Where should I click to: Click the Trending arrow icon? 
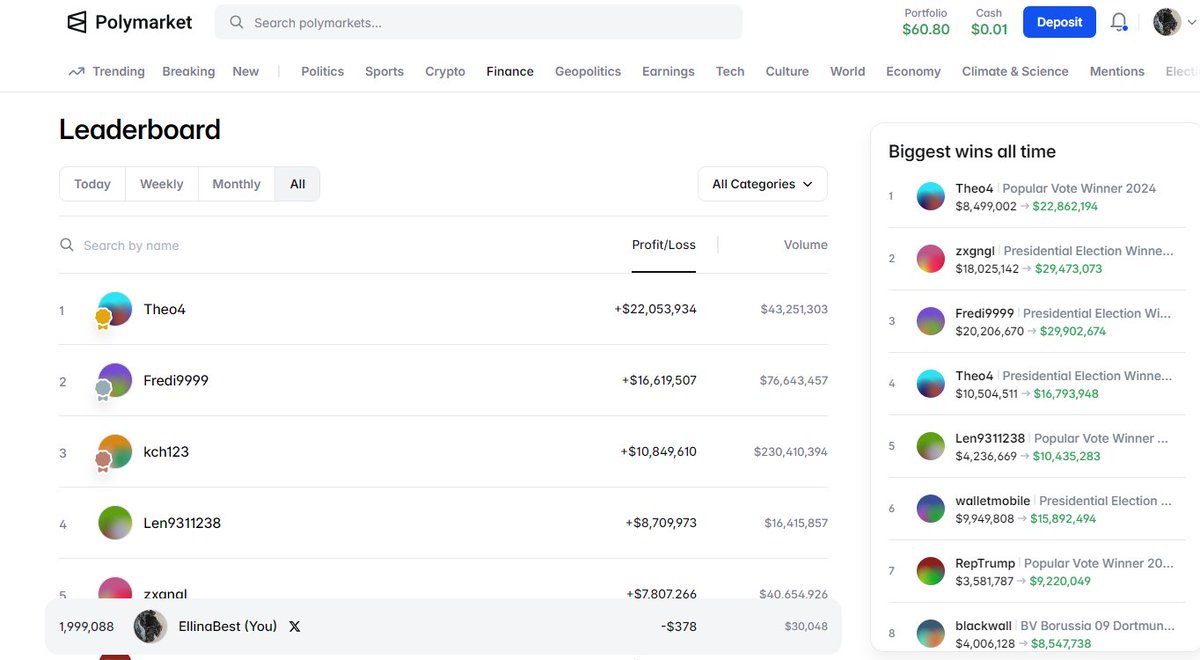tap(76, 71)
